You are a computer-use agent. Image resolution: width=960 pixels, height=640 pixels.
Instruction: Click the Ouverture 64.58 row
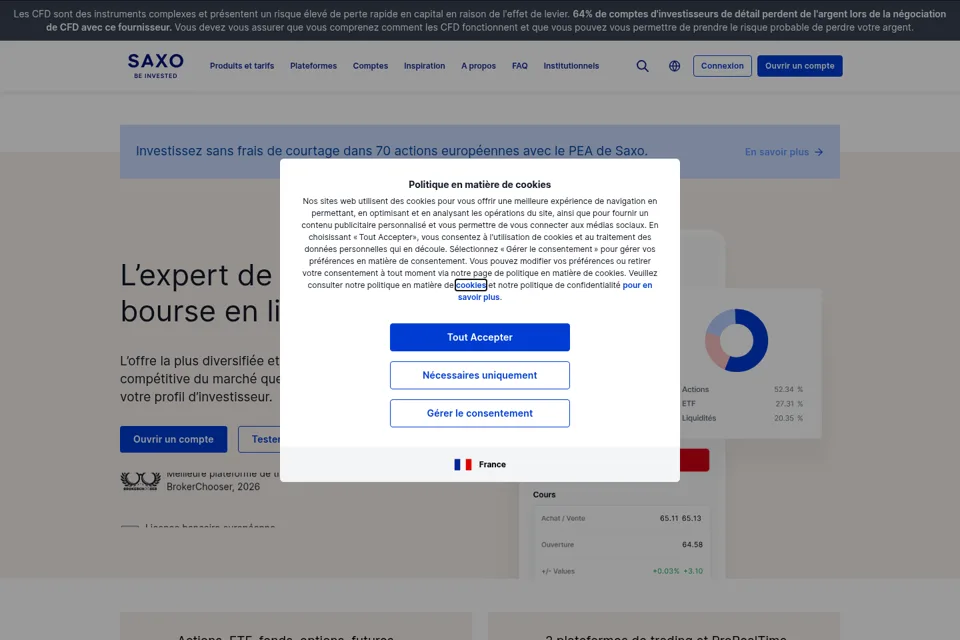click(621, 544)
